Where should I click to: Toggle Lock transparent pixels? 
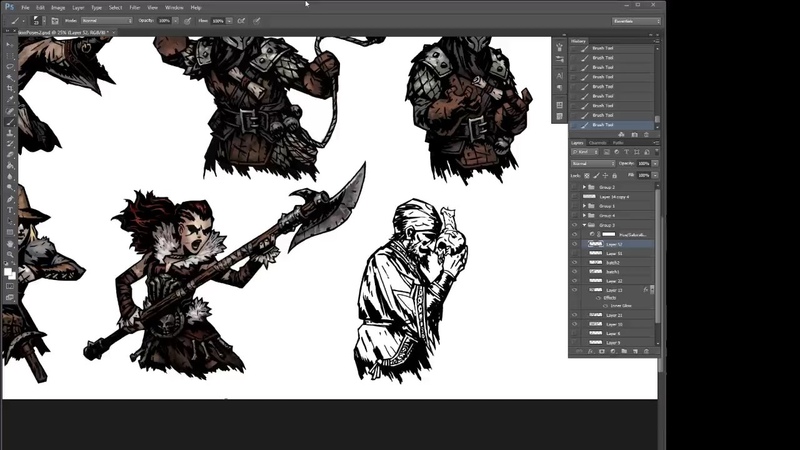pyautogui.click(x=587, y=176)
